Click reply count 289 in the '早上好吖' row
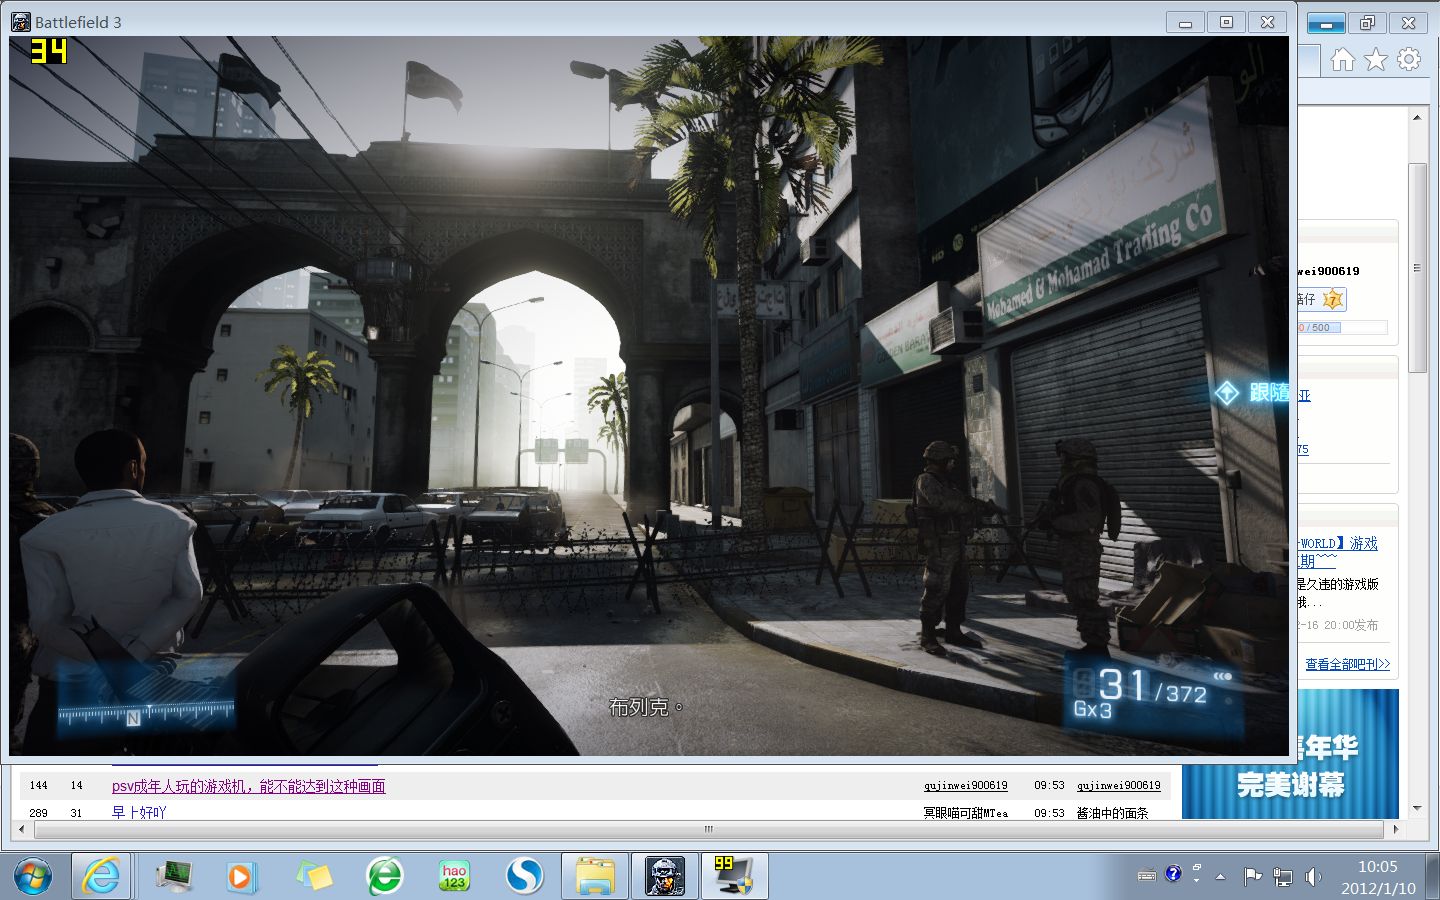Viewport: 1440px width, 900px height. [x=39, y=813]
